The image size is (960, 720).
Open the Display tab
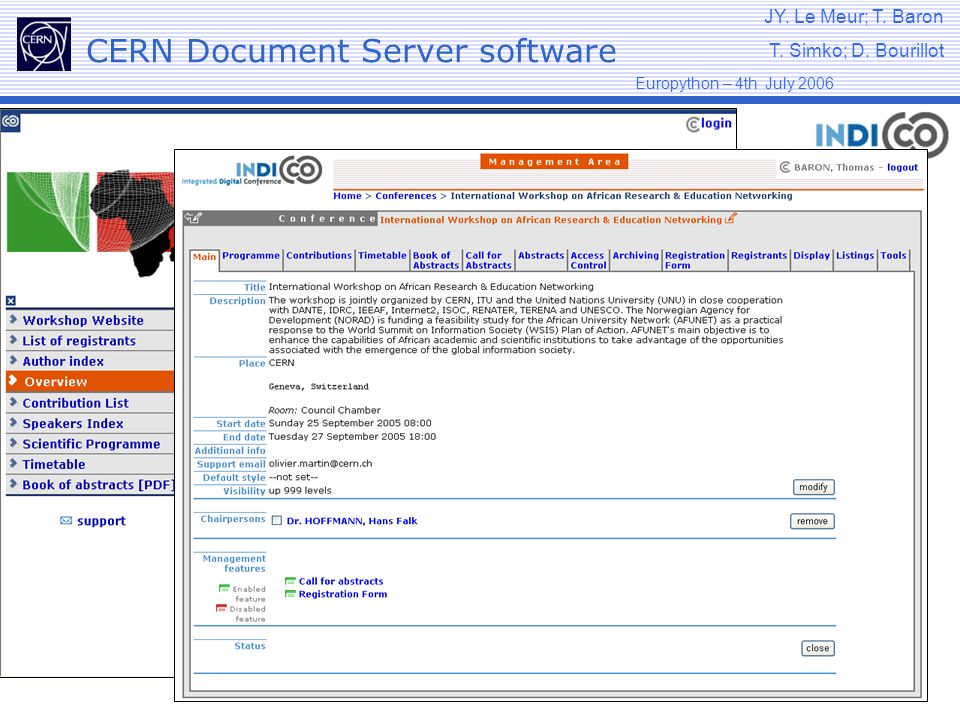click(811, 255)
